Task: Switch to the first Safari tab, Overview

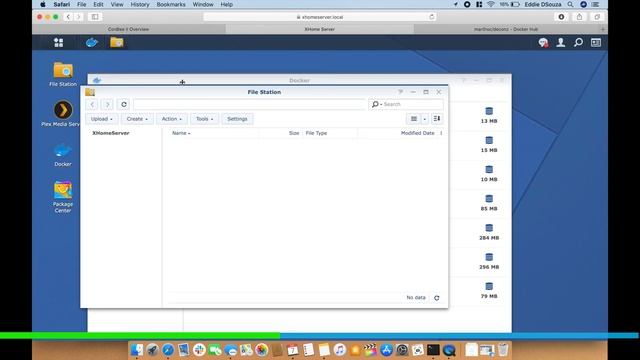Action: [x=129, y=29]
